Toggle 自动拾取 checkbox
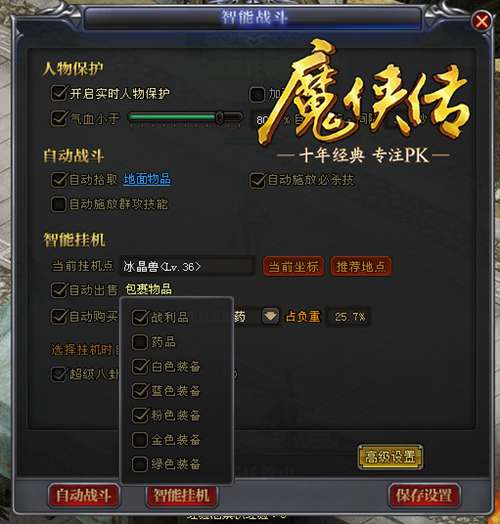 coord(59,180)
